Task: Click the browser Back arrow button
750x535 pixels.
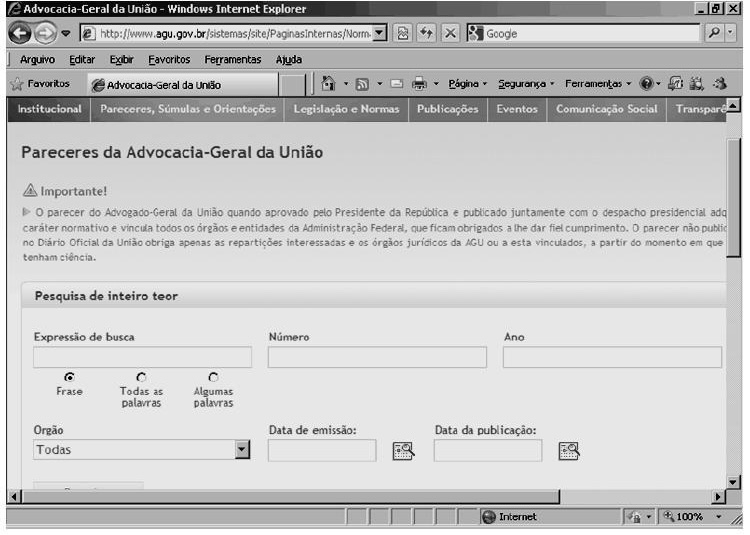Action: click(20, 33)
